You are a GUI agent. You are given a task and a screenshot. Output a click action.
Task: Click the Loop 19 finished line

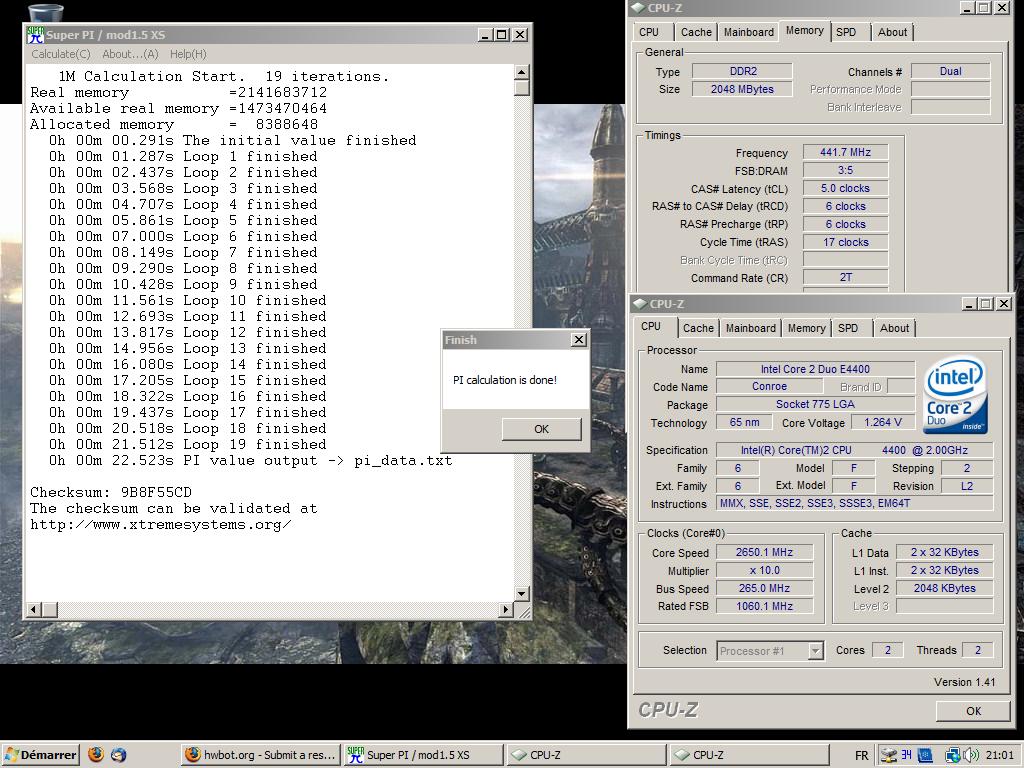point(187,445)
